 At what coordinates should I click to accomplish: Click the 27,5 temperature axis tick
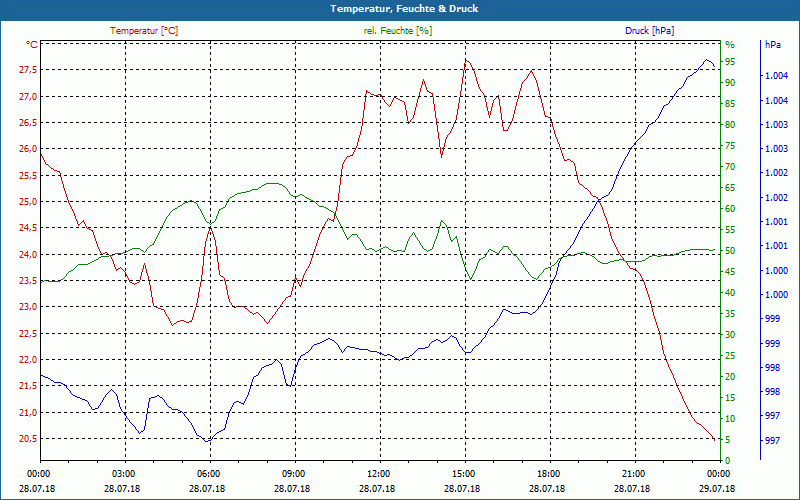[x=28, y=70]
